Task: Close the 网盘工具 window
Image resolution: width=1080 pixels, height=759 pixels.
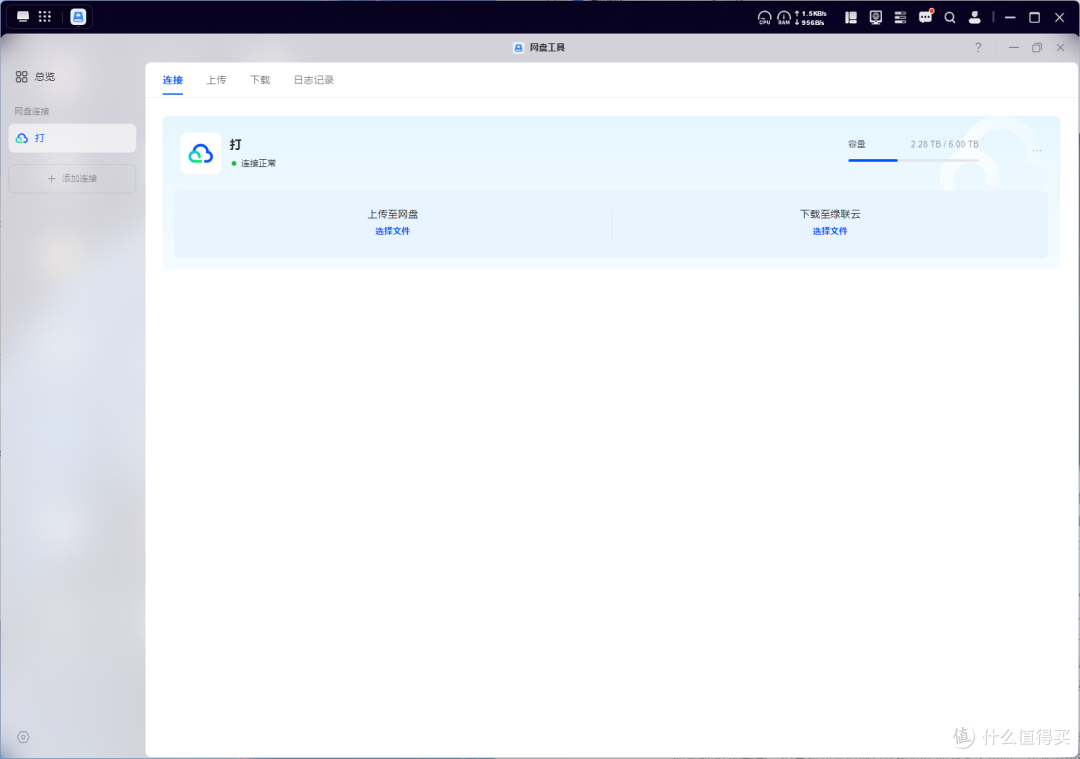Action: point(1061,48)
